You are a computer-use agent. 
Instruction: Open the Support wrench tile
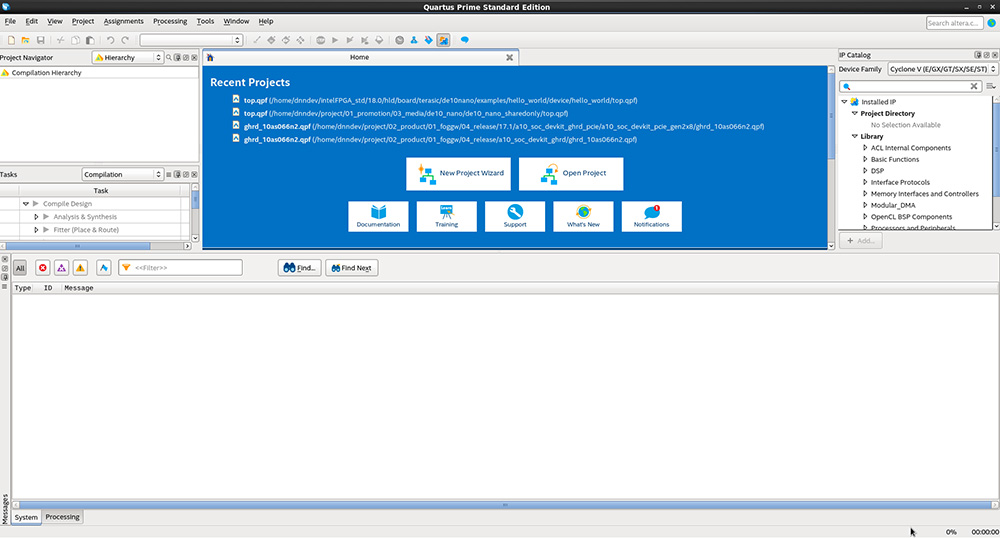(515, 217)
